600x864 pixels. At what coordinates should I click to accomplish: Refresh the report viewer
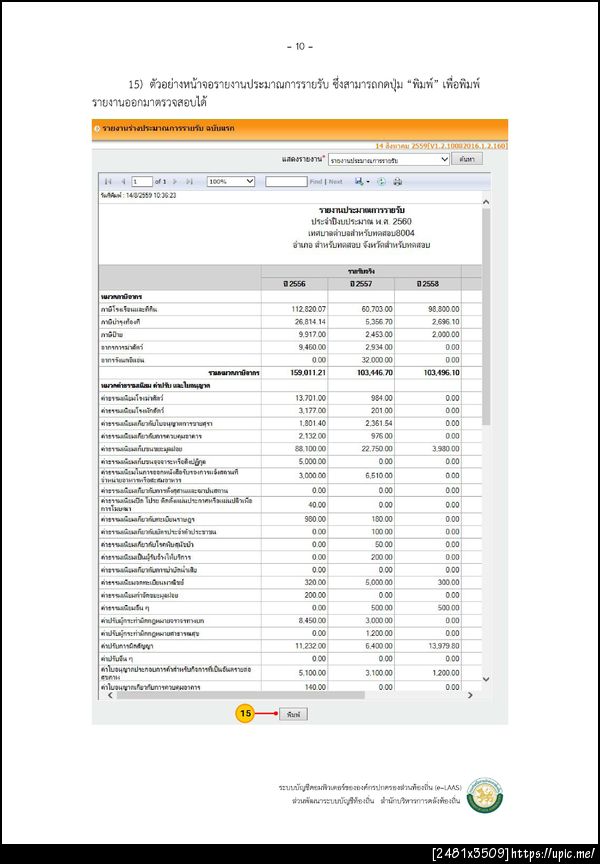(x=381, y=181)
